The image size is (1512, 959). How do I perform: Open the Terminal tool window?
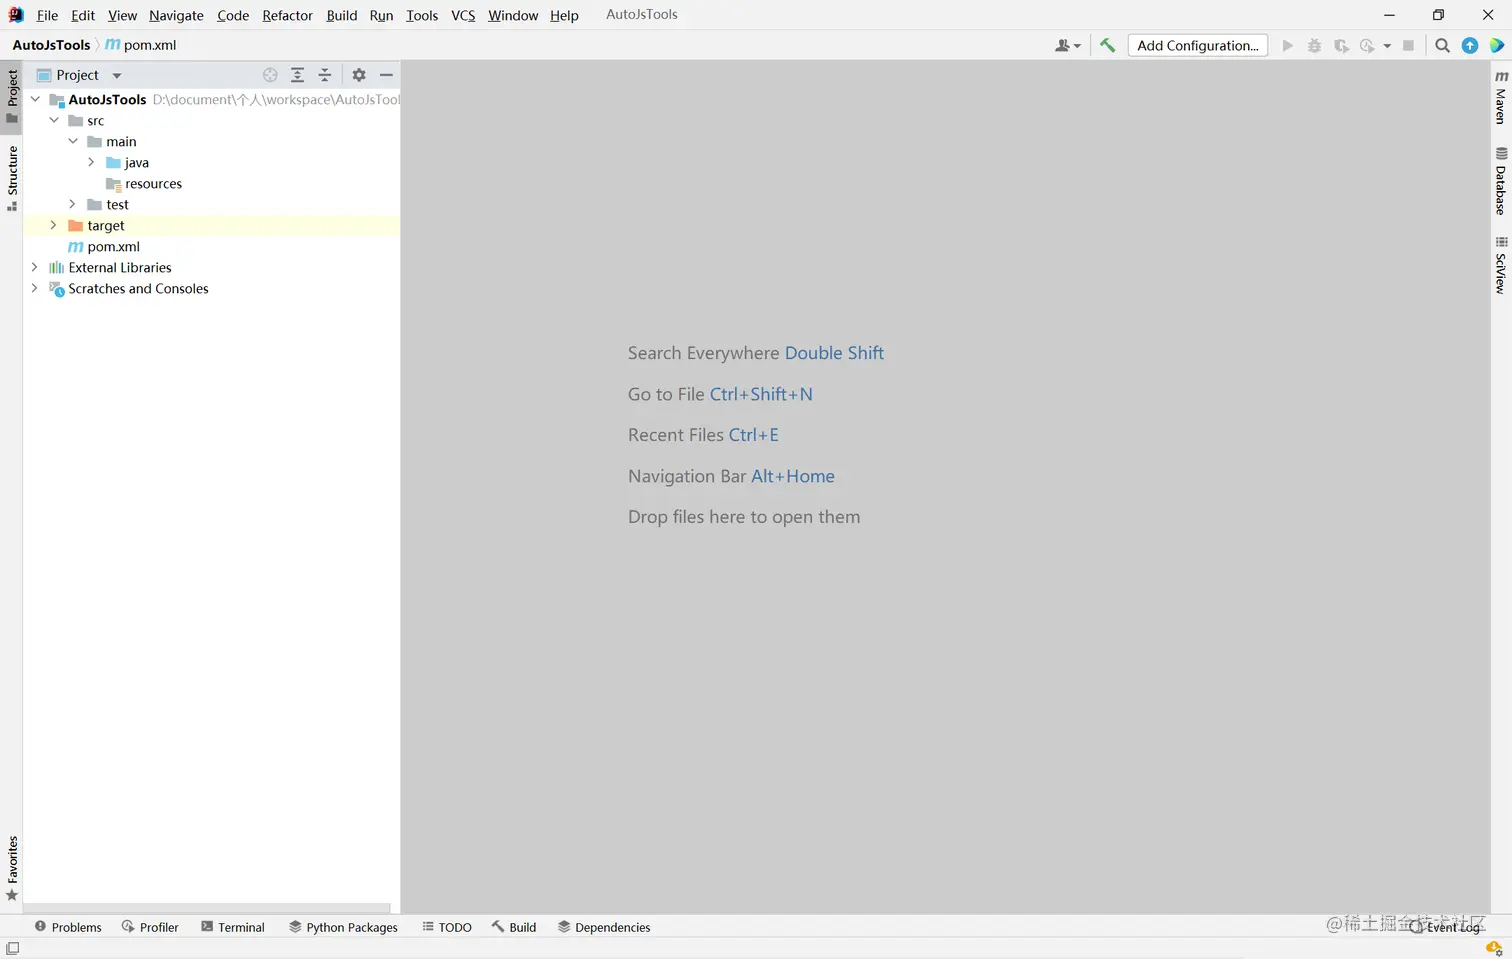click(233, 927)
